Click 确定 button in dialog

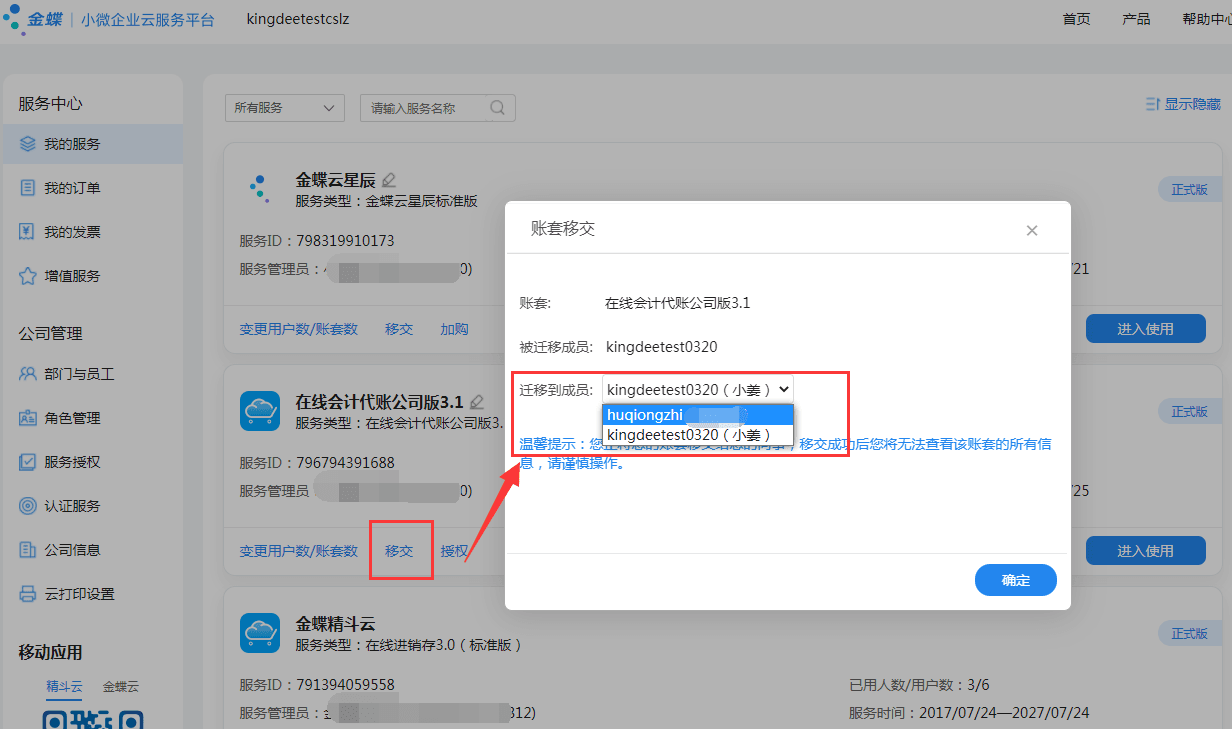1015,580
